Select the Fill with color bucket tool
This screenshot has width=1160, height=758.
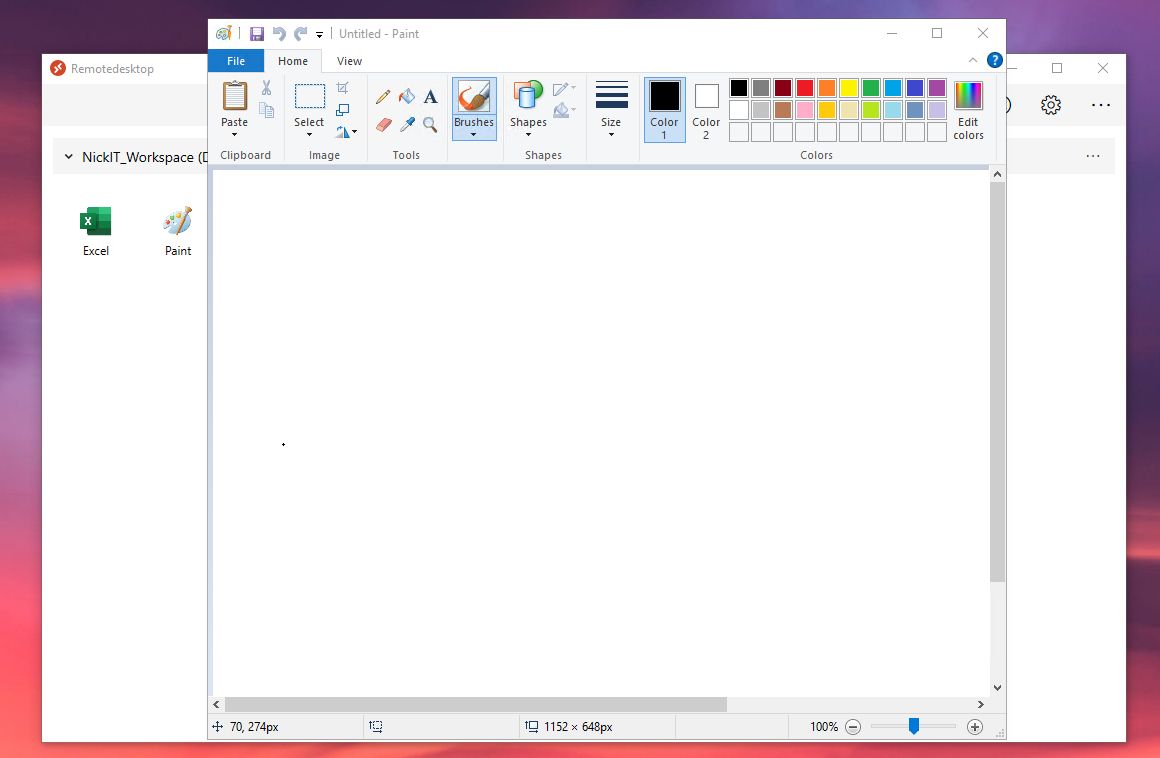coord(407,96)
